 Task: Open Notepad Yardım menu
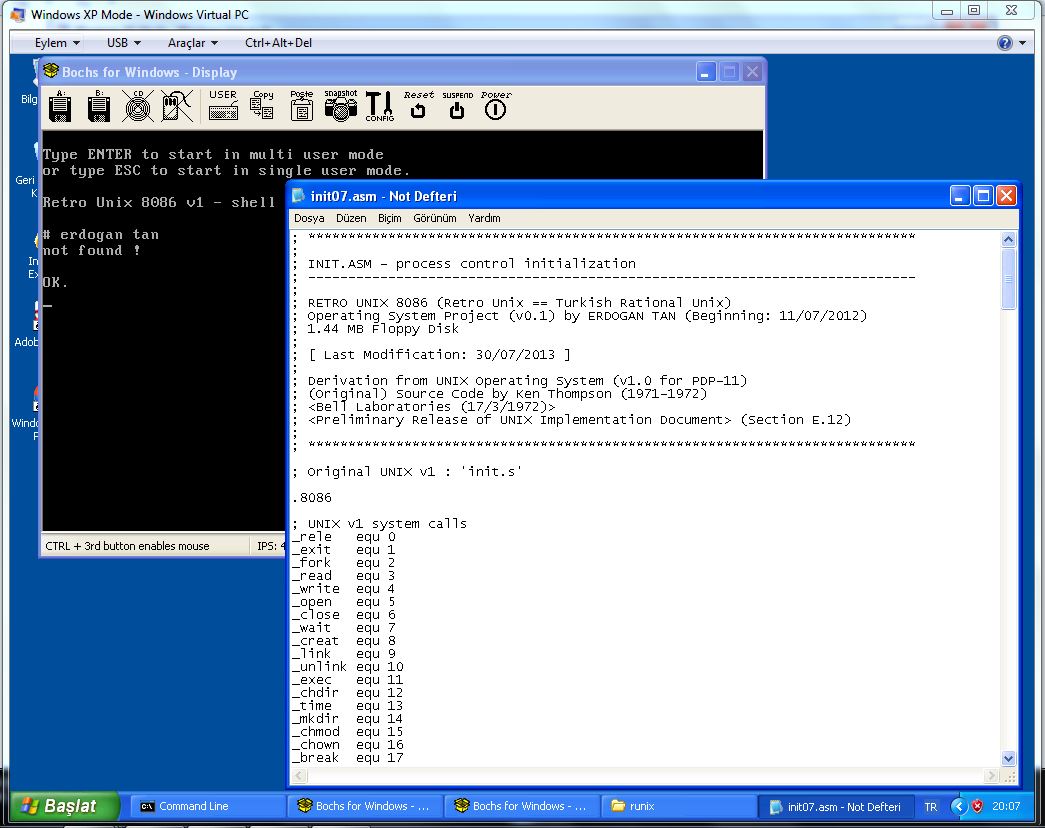(x=484, y=218)
